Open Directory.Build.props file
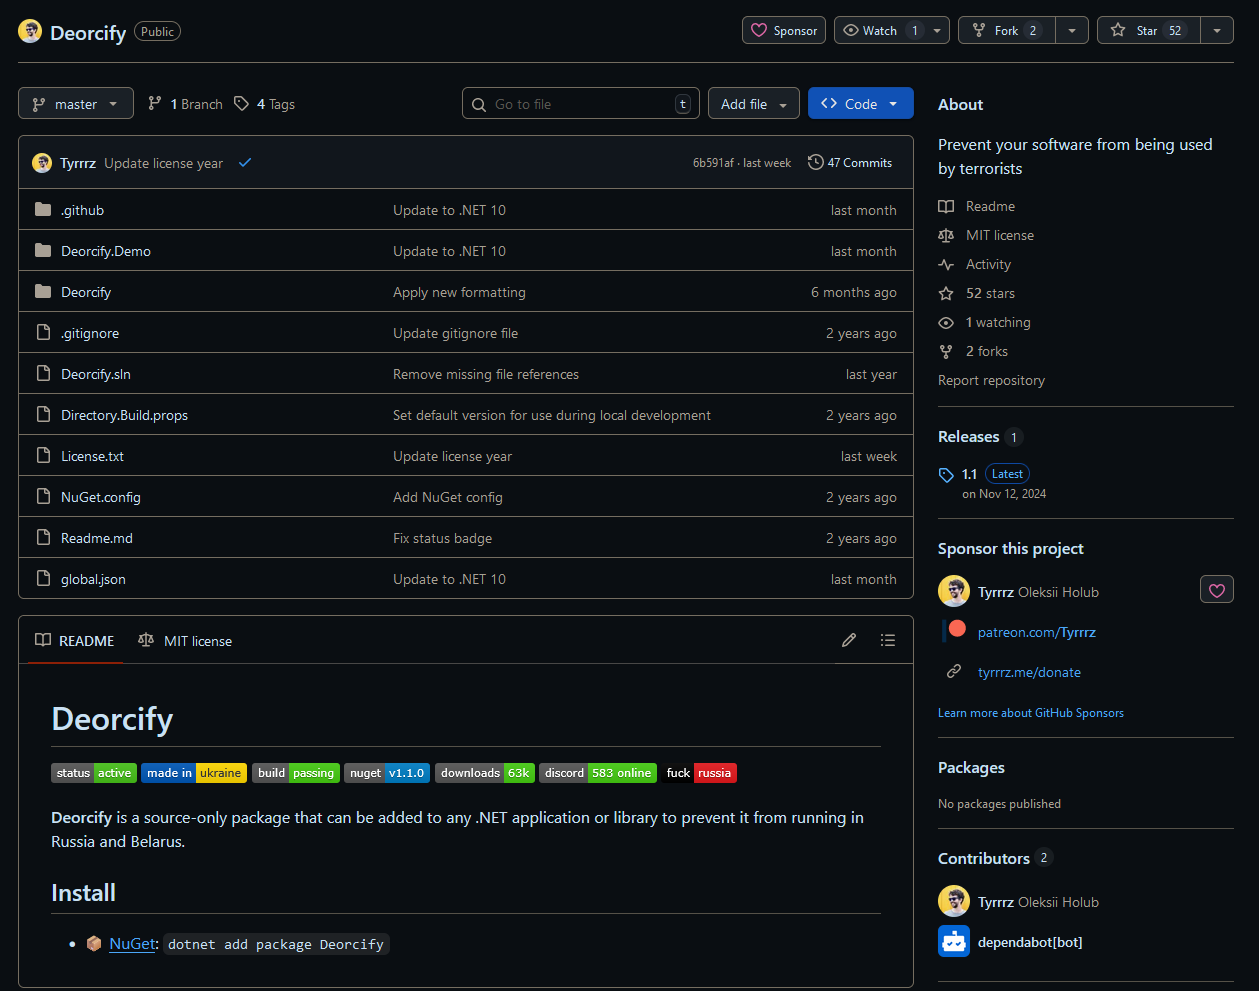 pos(124,415)
